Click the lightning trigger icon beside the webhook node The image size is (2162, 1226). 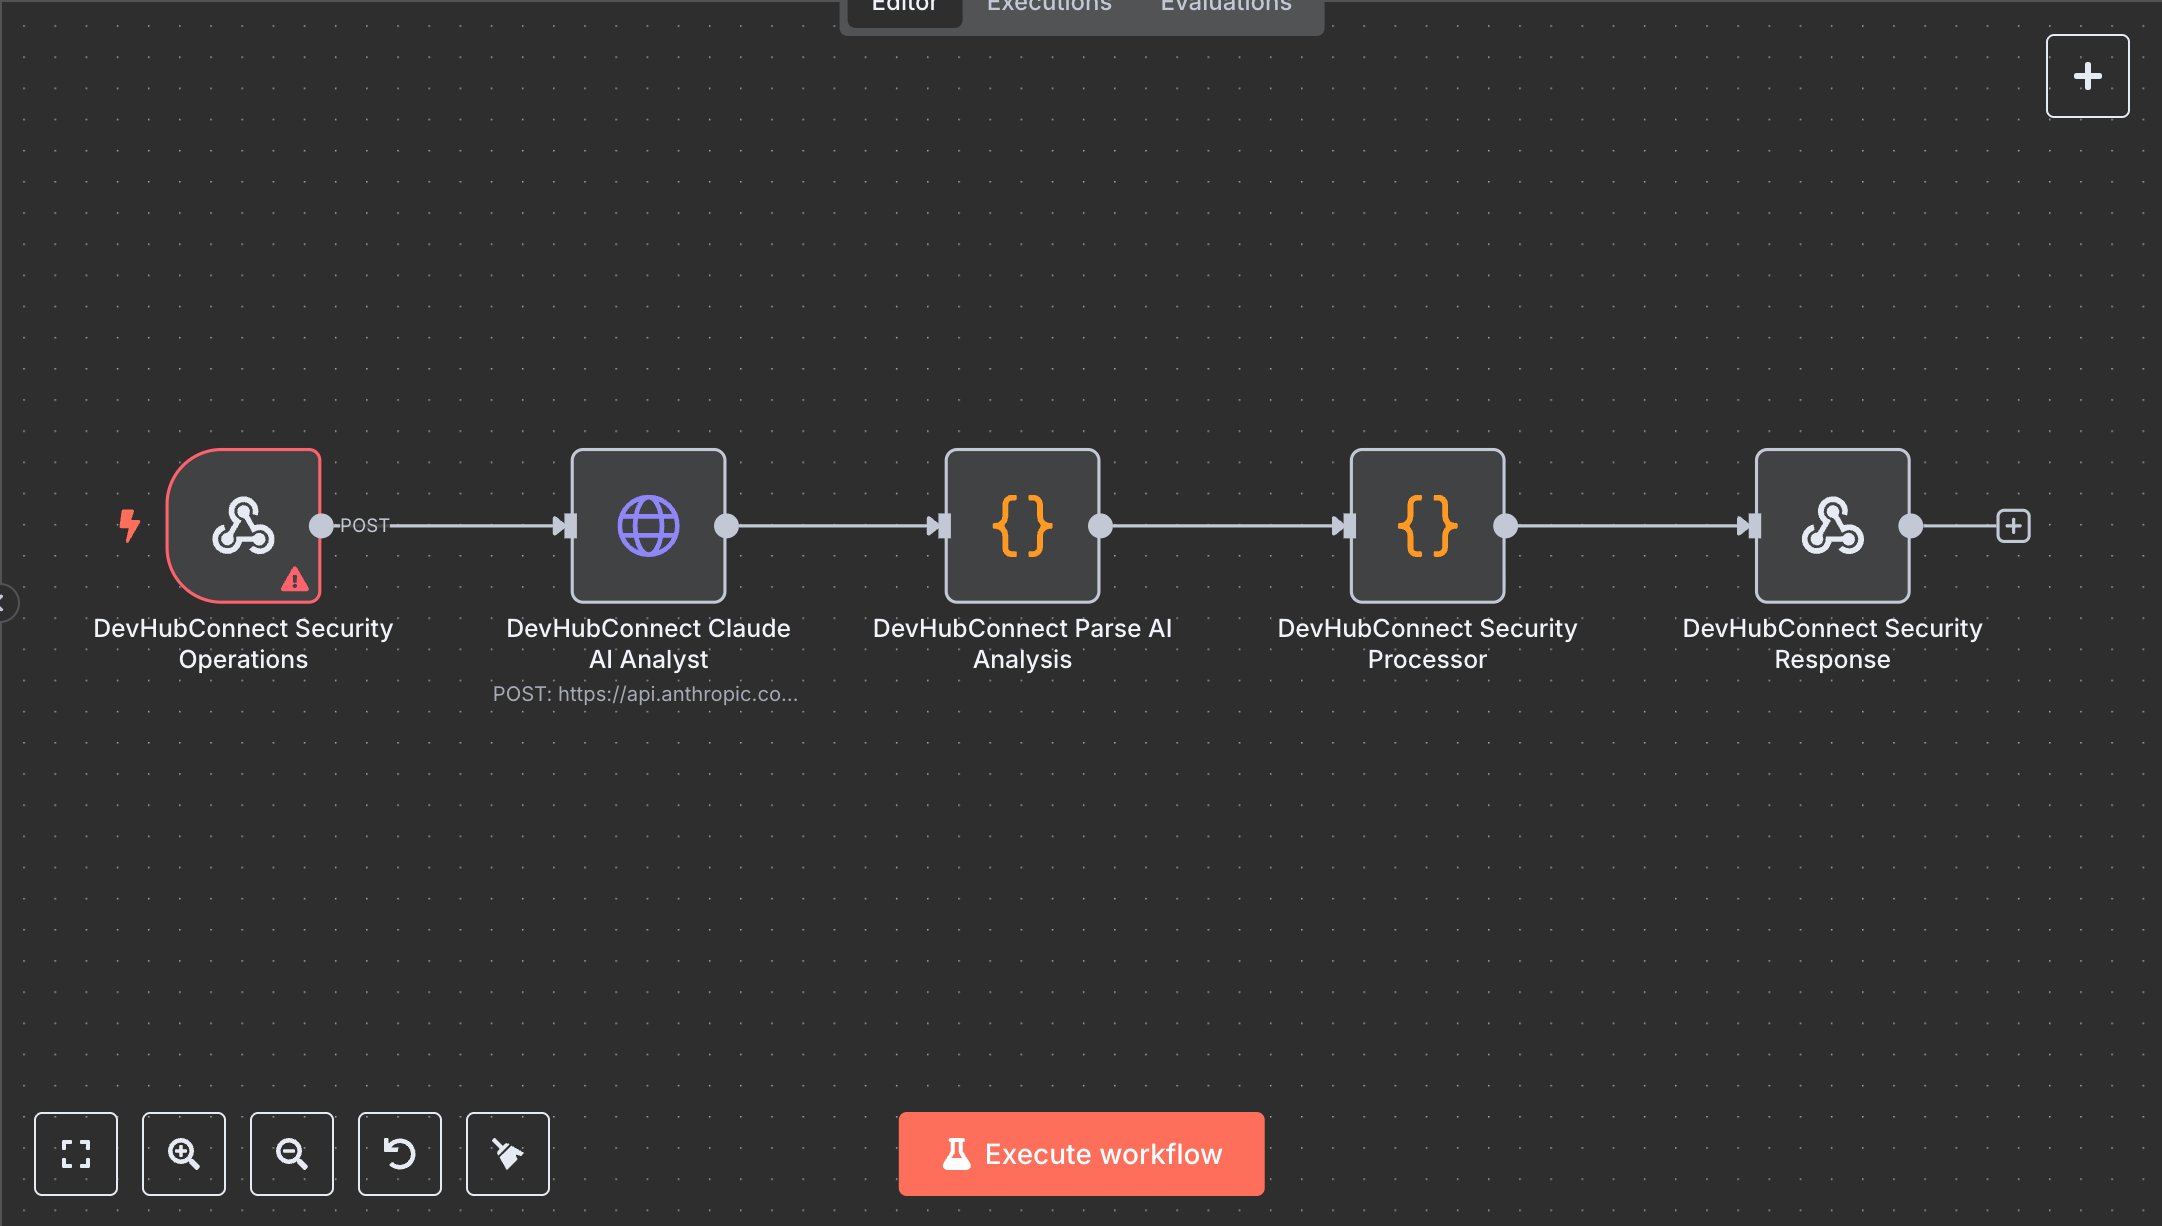coord(130,524)
